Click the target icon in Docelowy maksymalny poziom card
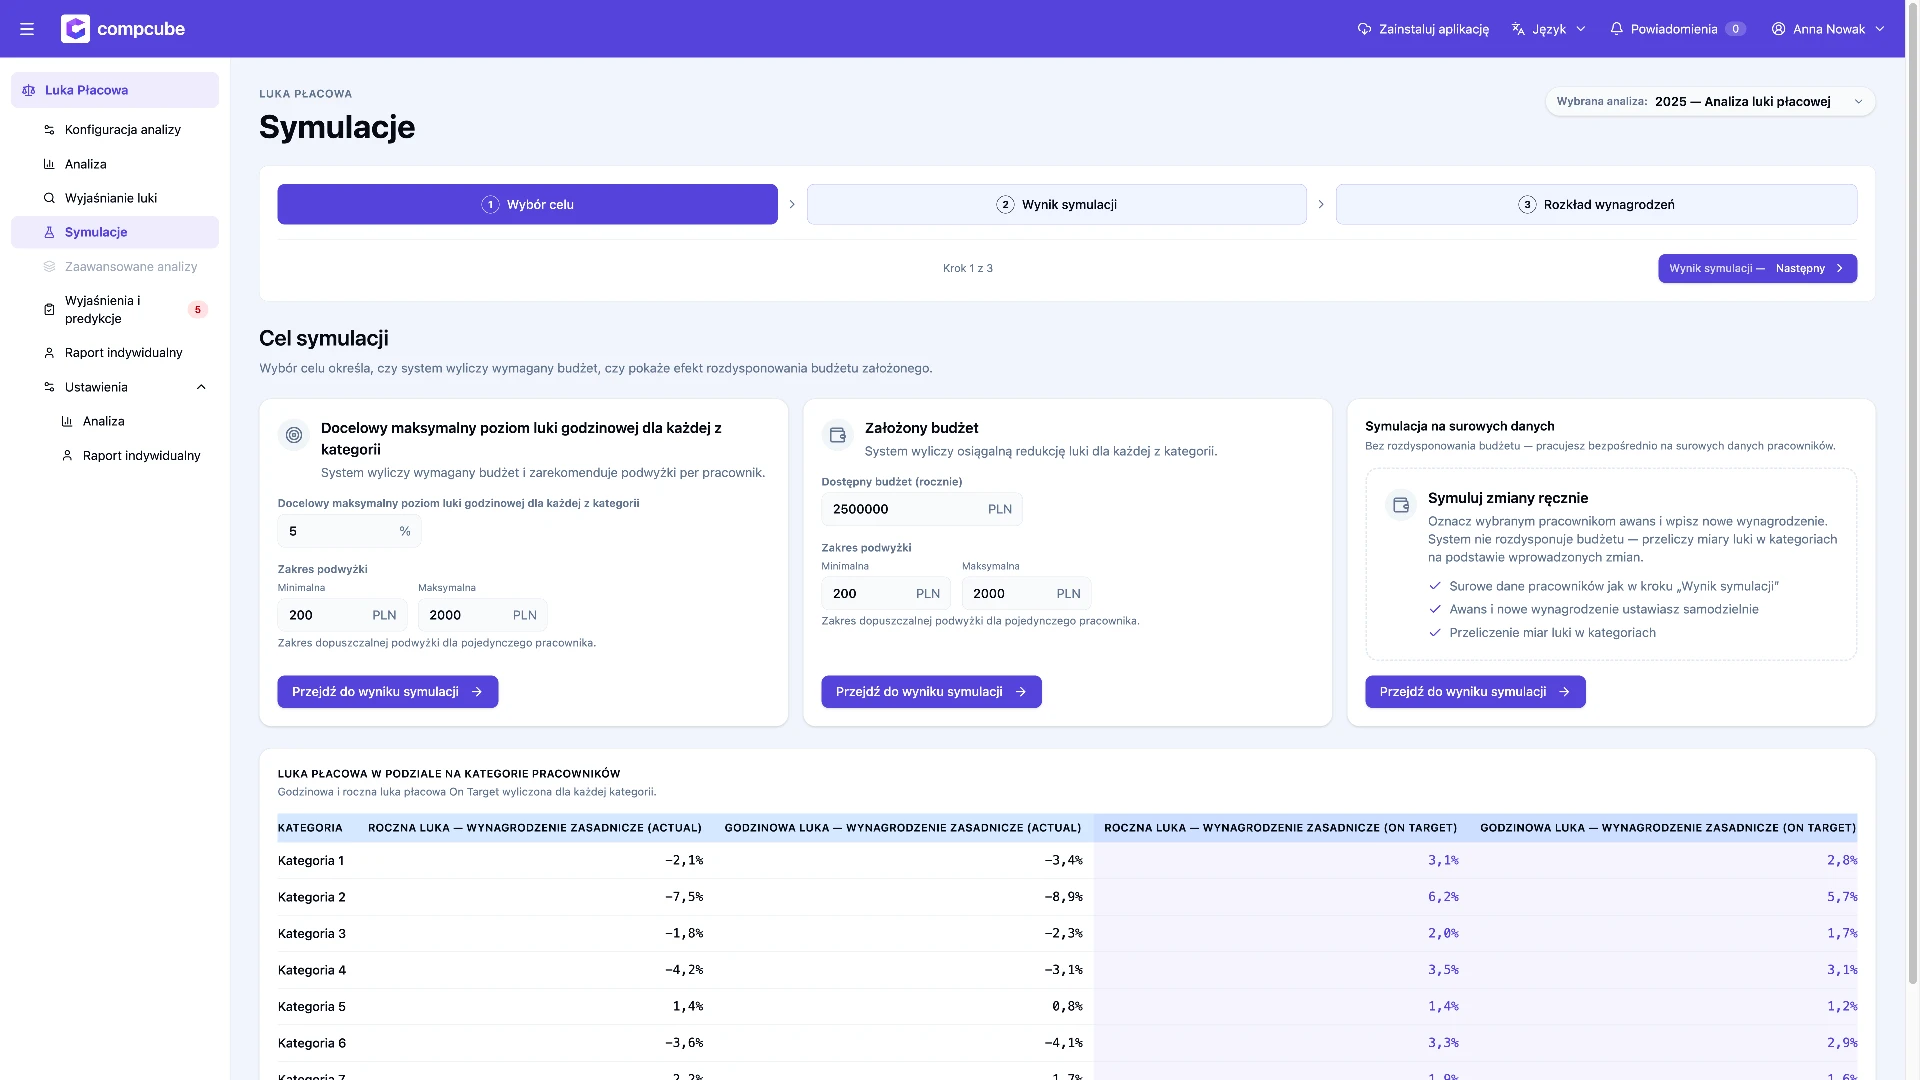 click(294, 435)
